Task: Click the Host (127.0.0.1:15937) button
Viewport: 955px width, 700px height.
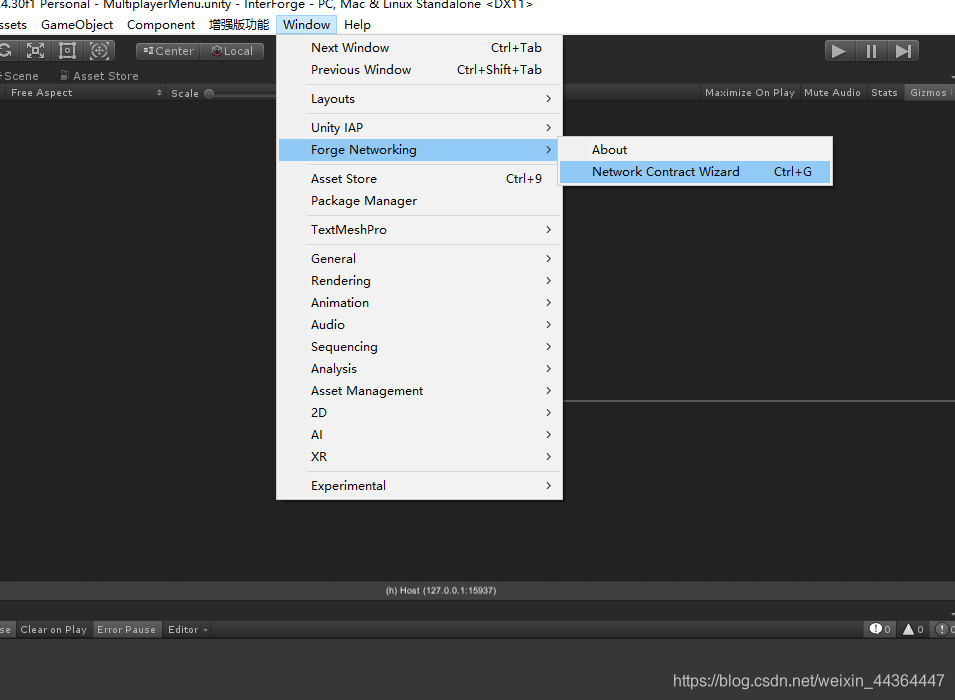Action: pyautogui.click(x=441, y=590)
